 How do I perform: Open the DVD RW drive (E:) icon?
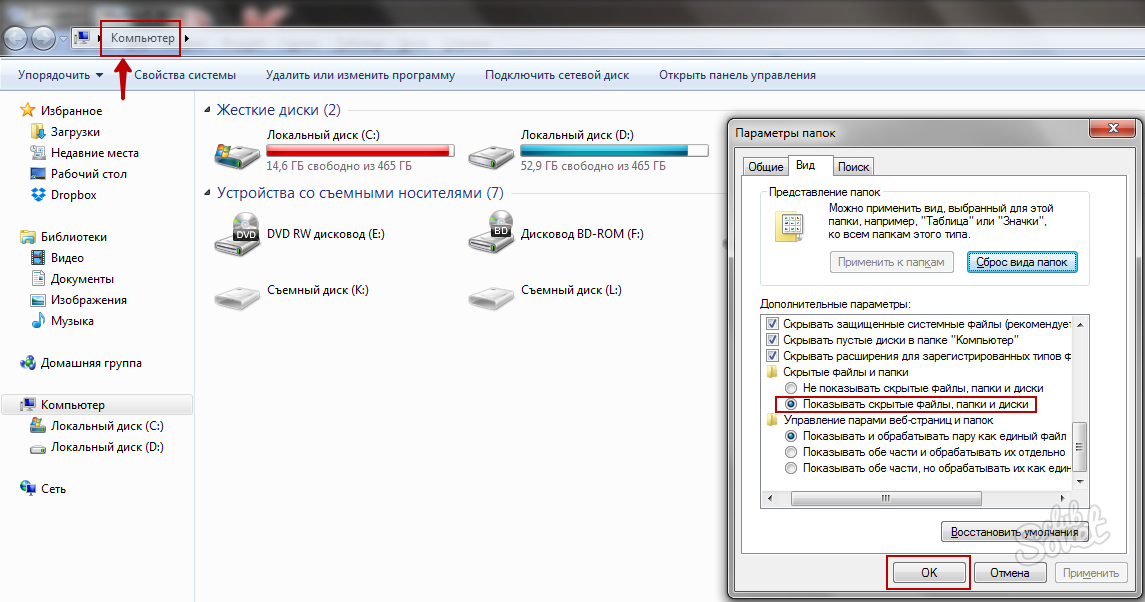pyautogui.click(x=237, y=234)
